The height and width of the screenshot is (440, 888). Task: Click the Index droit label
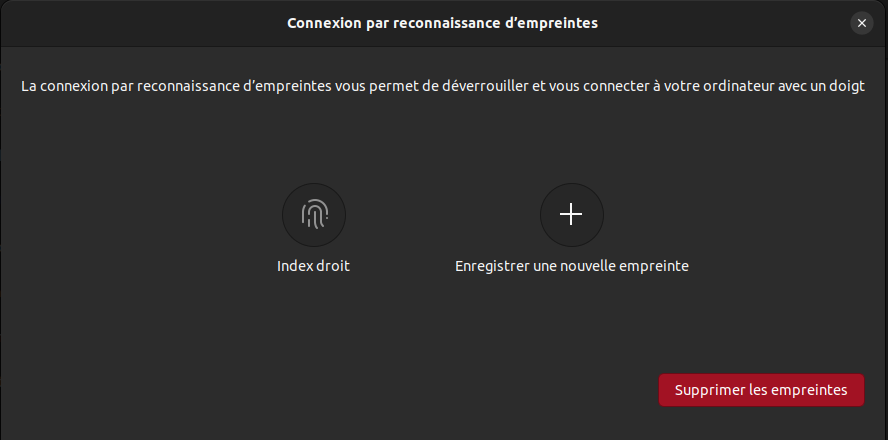tap(314, 266)
